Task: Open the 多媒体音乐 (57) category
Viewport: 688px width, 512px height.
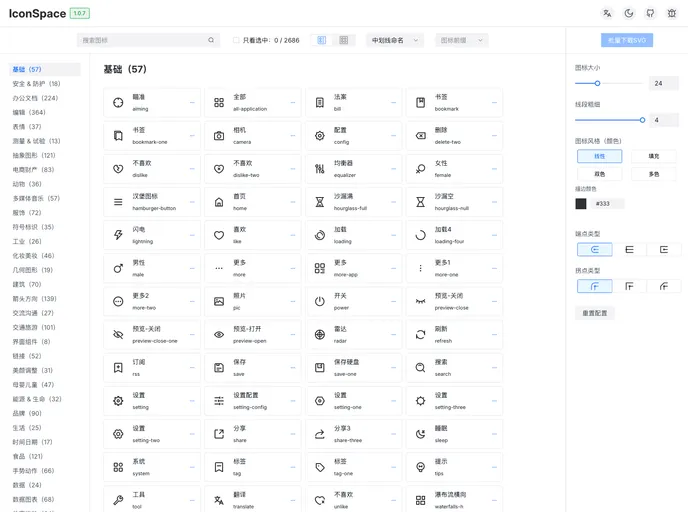Action: (36, 198)
